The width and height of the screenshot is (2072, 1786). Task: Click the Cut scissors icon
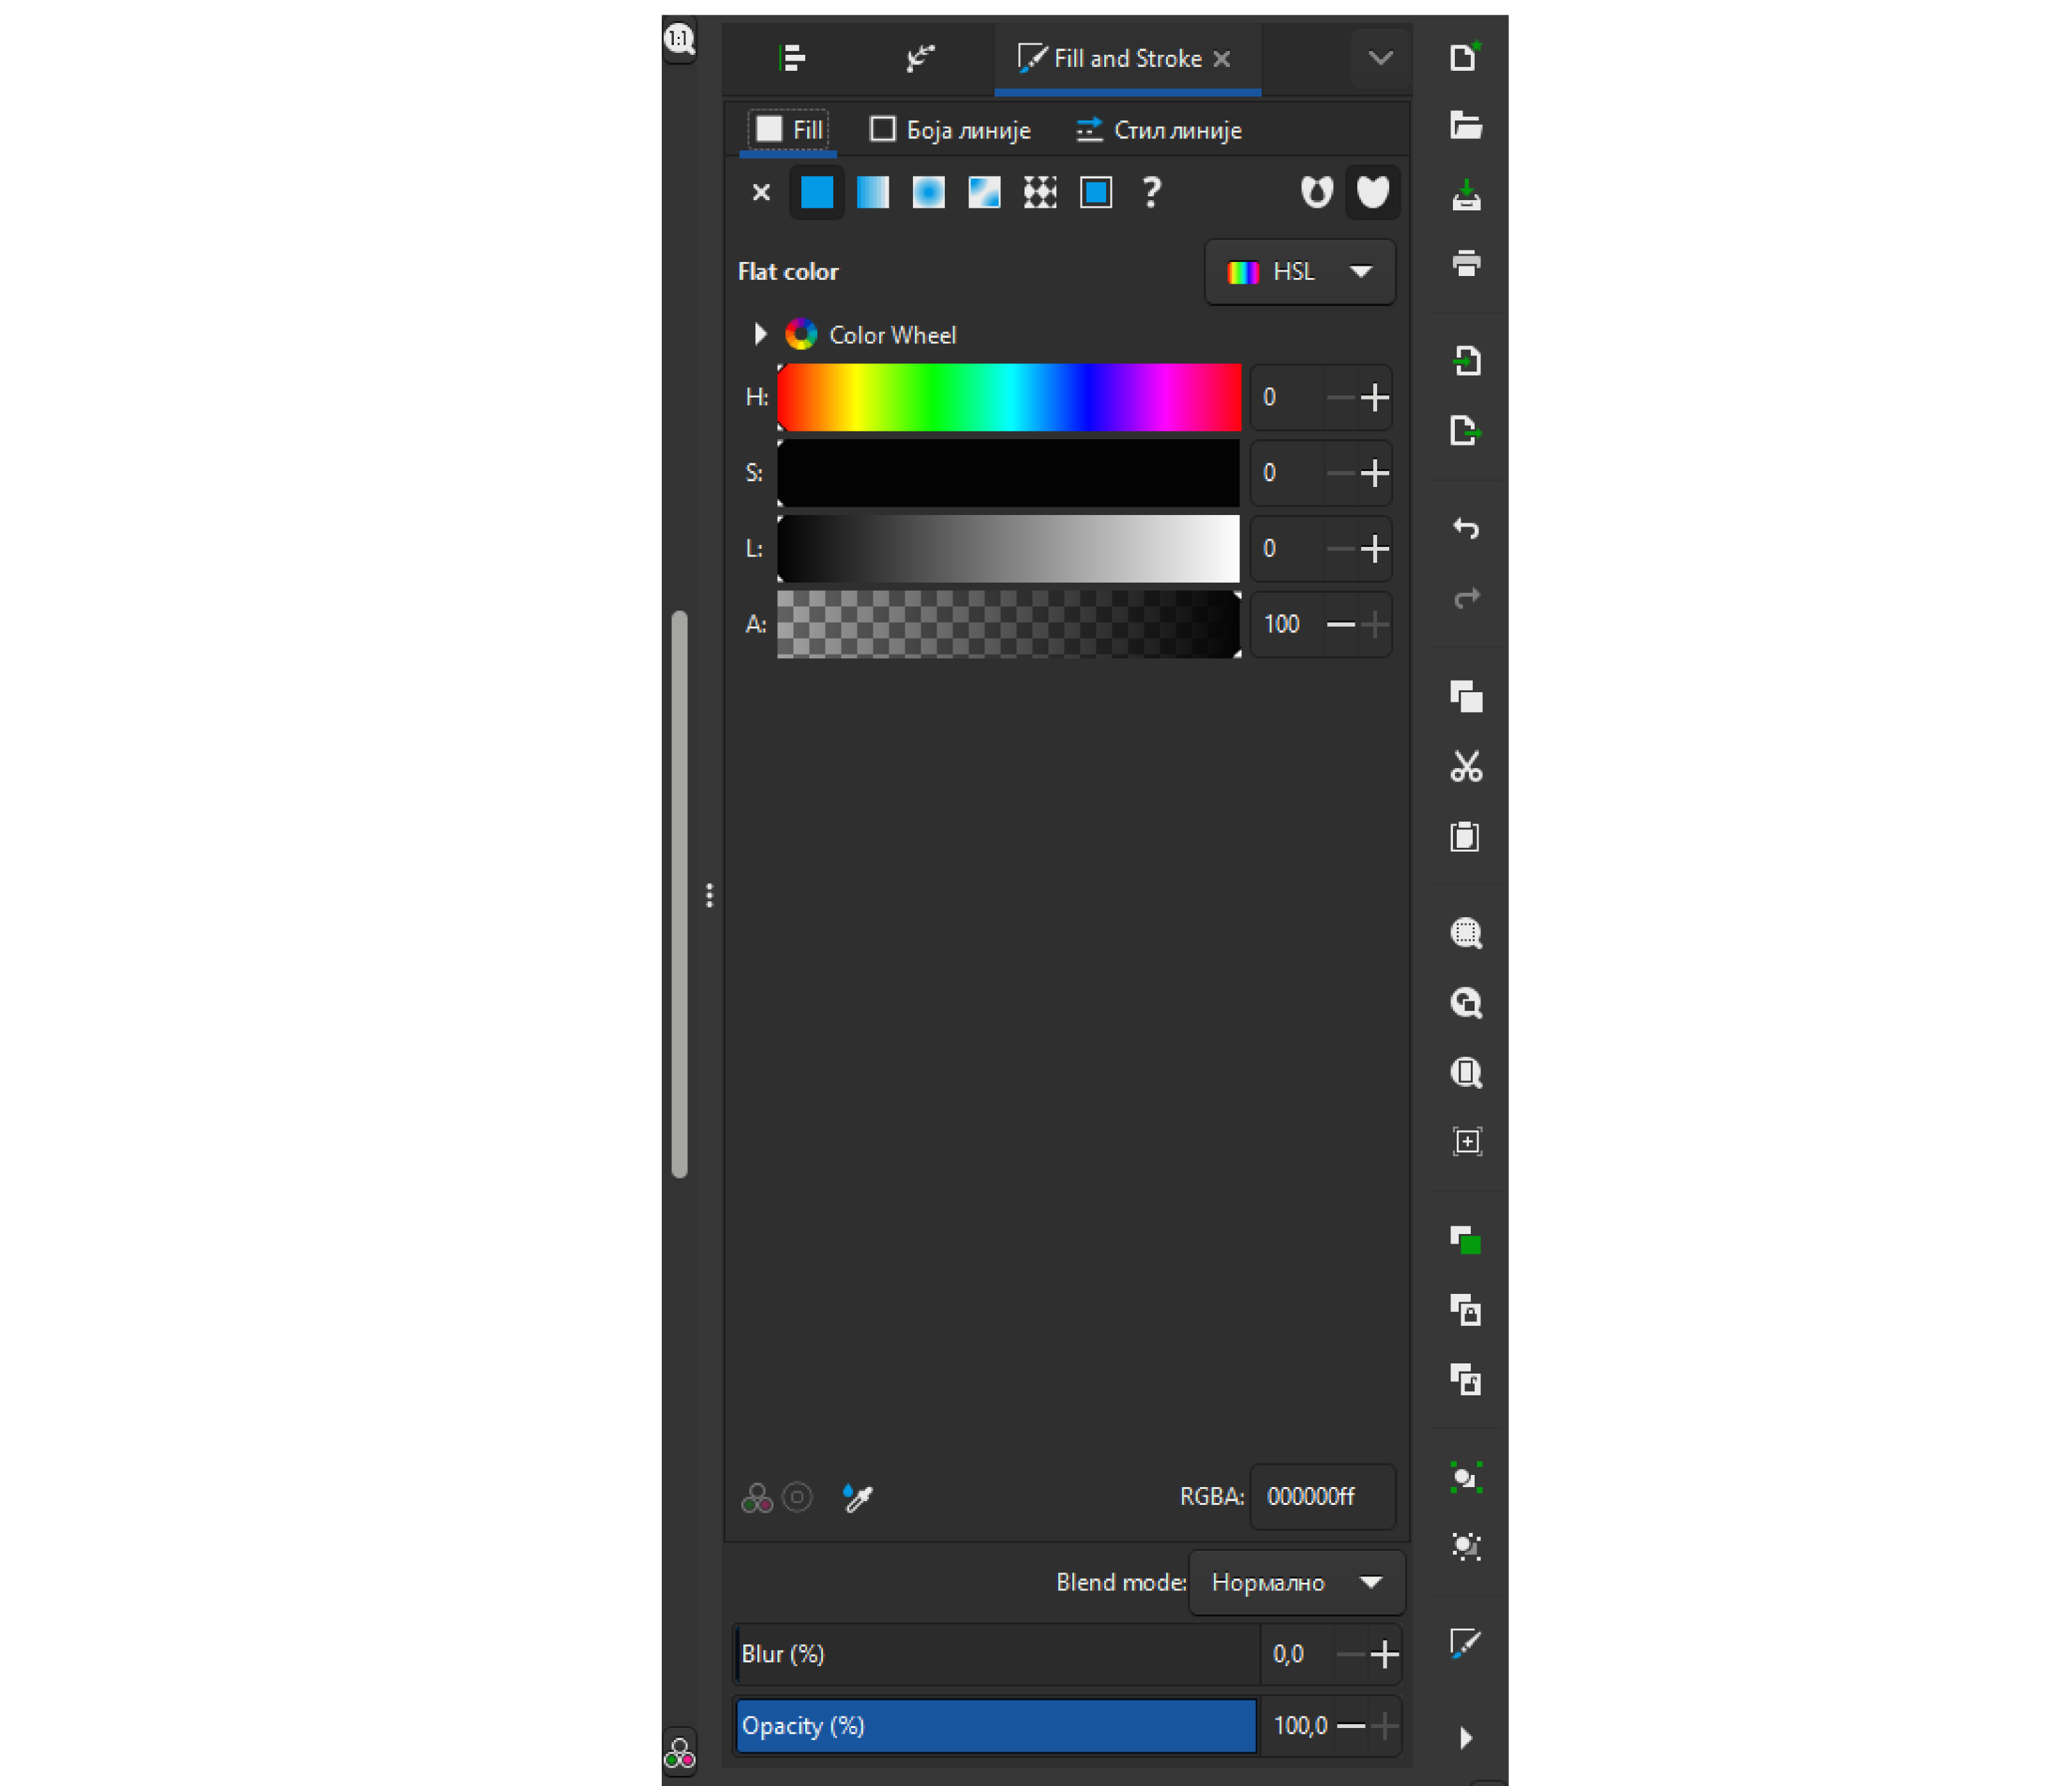1466,767
